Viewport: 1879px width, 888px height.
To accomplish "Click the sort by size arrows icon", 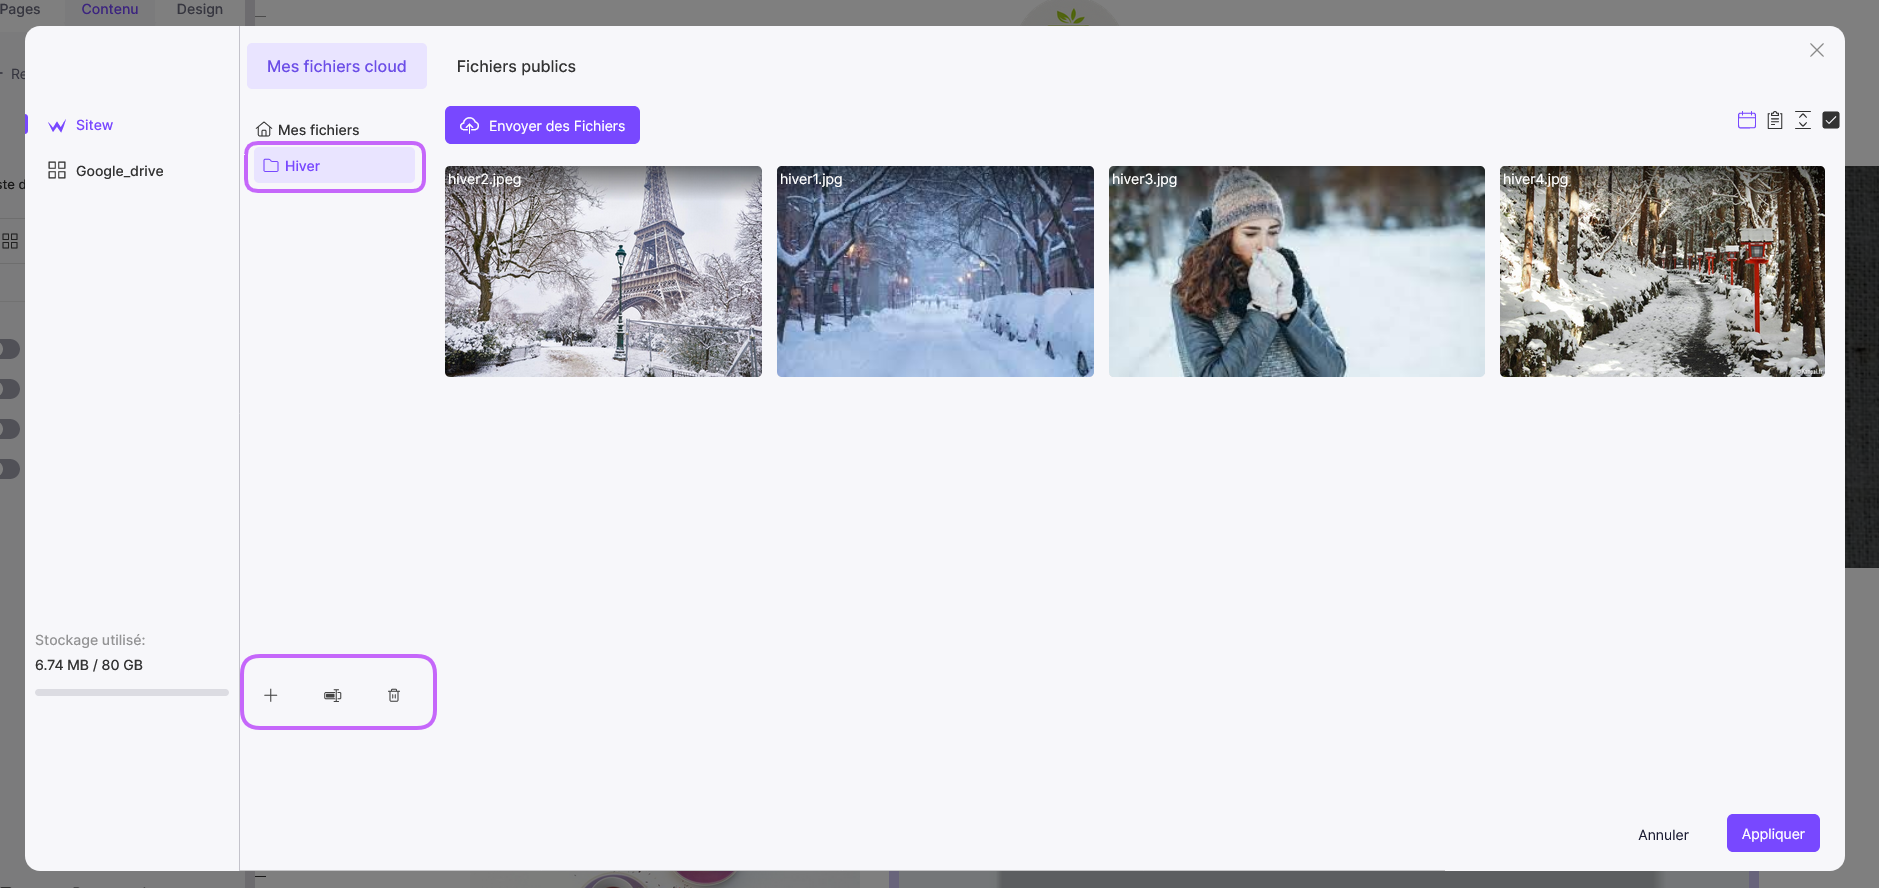I will [x=1803, y=120].
